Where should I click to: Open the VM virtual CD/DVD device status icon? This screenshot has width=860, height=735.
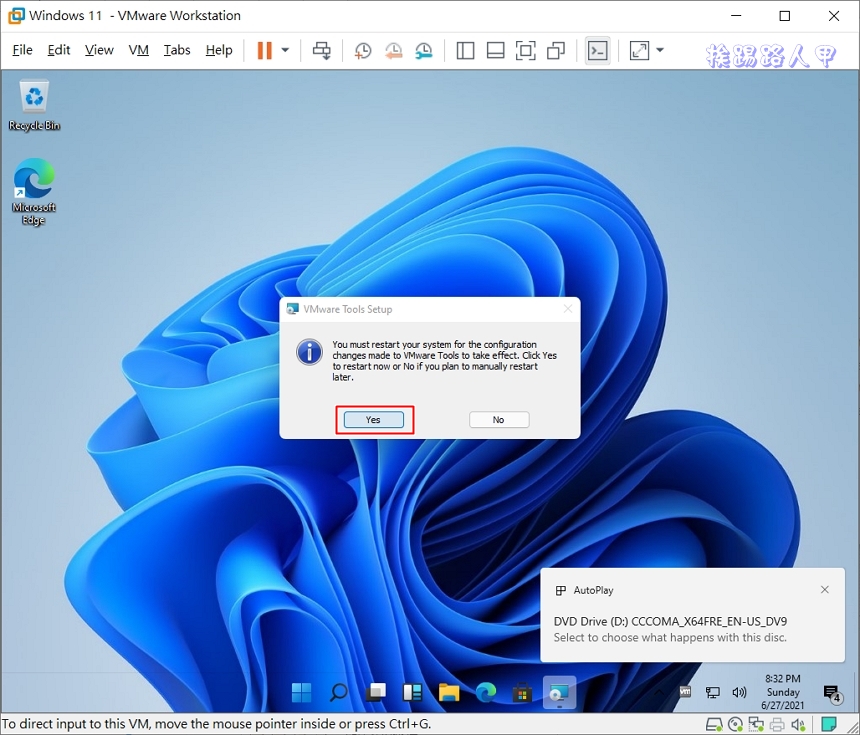click(735, 724)
